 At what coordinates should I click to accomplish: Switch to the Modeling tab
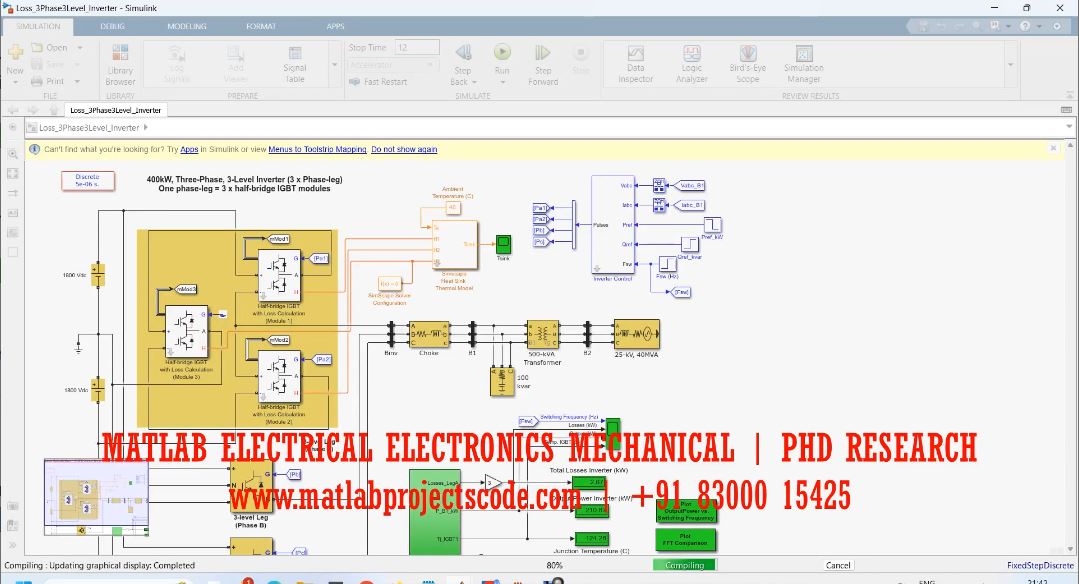click(x=187, y=26)
